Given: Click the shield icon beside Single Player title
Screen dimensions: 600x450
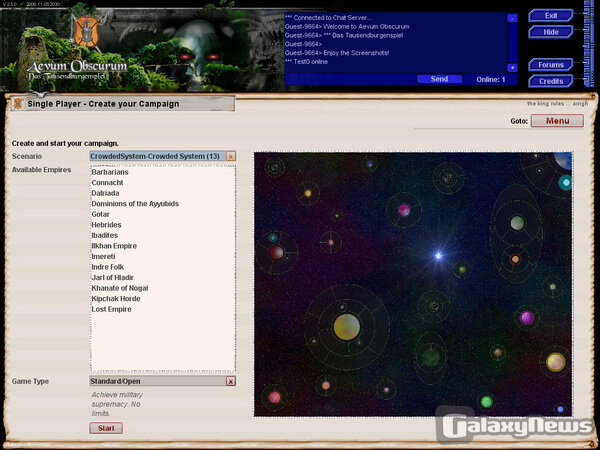Looking at the screenshot, I should tap(18, 103).
